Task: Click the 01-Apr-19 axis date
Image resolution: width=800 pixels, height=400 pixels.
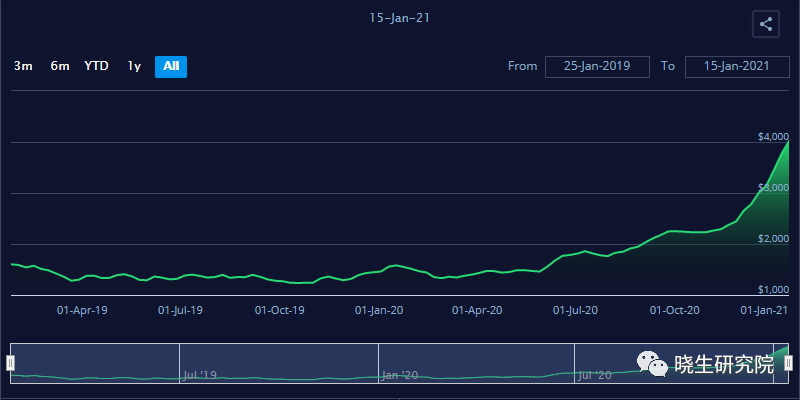Action: coord(82,310)
